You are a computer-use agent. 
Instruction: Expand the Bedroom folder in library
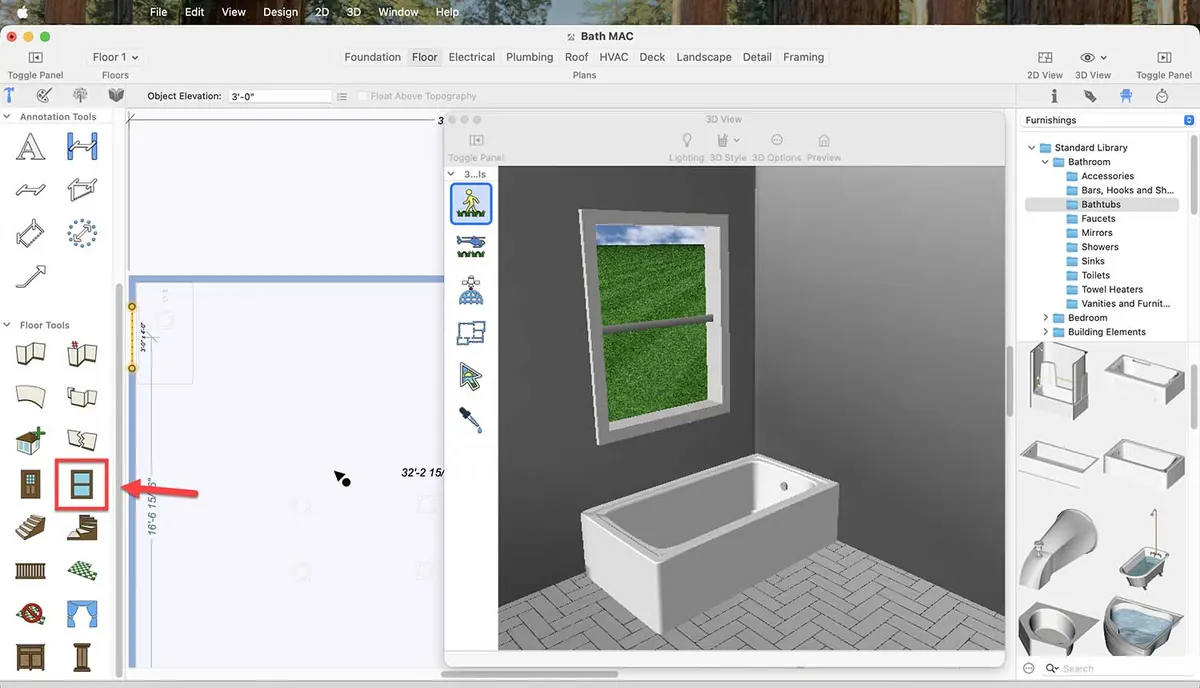point(1046,318)
